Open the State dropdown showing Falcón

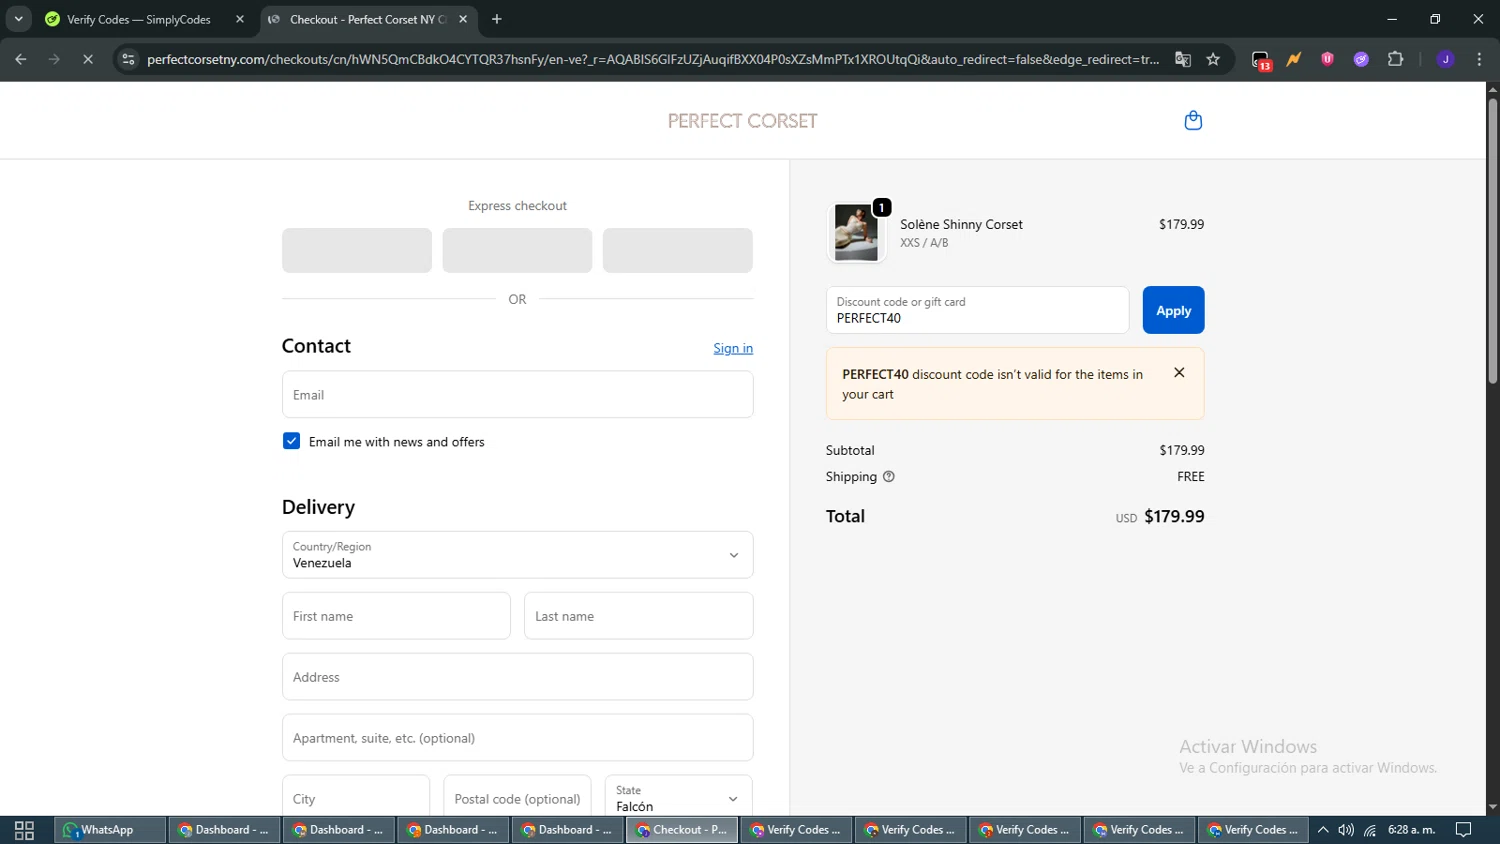point(678,798)
